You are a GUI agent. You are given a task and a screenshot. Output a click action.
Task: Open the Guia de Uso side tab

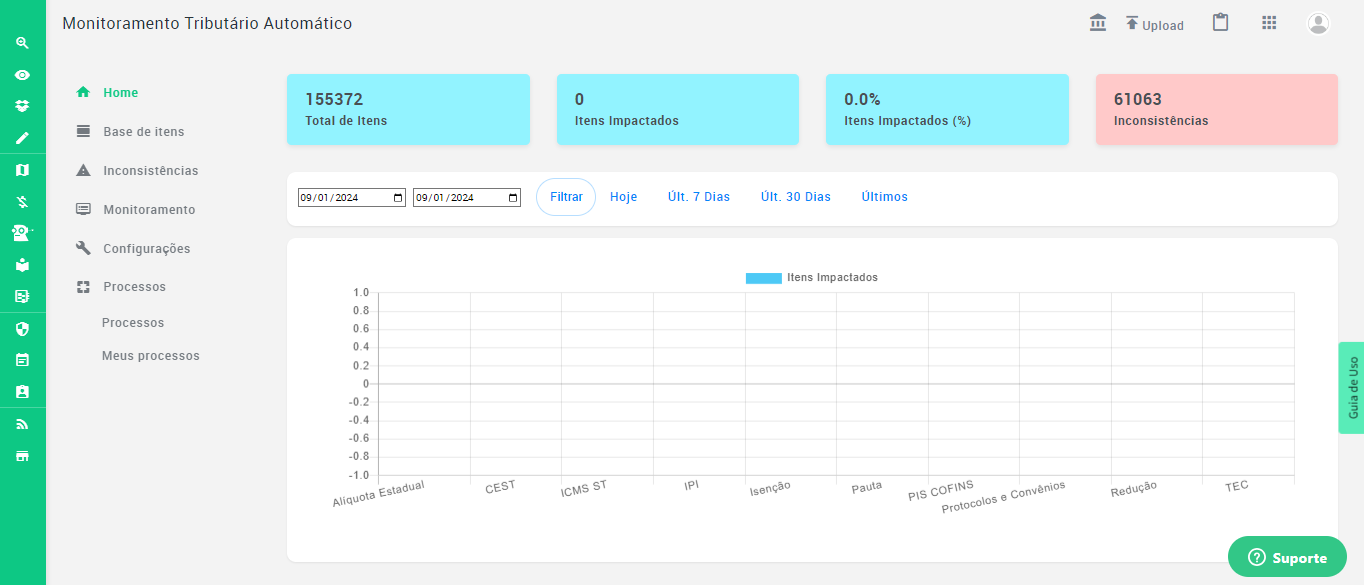[x=1352, y=388]
